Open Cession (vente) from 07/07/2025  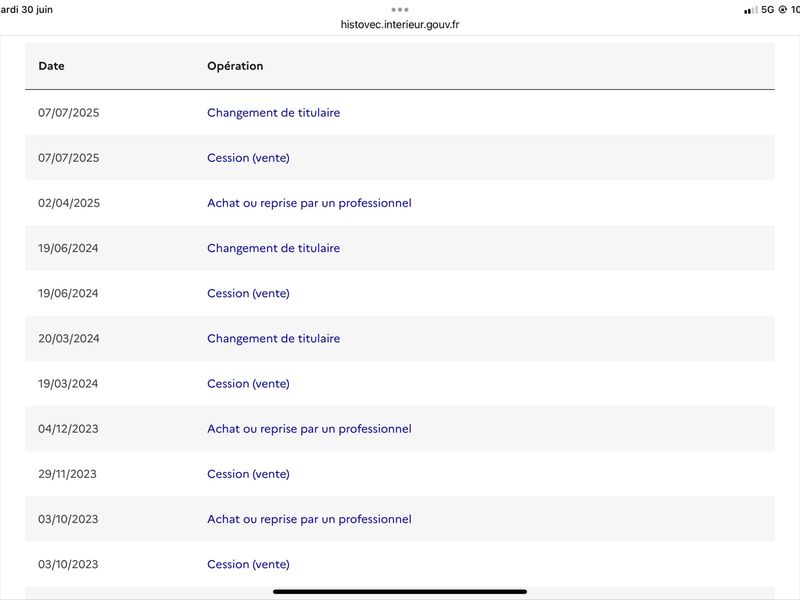click(248, 158)
